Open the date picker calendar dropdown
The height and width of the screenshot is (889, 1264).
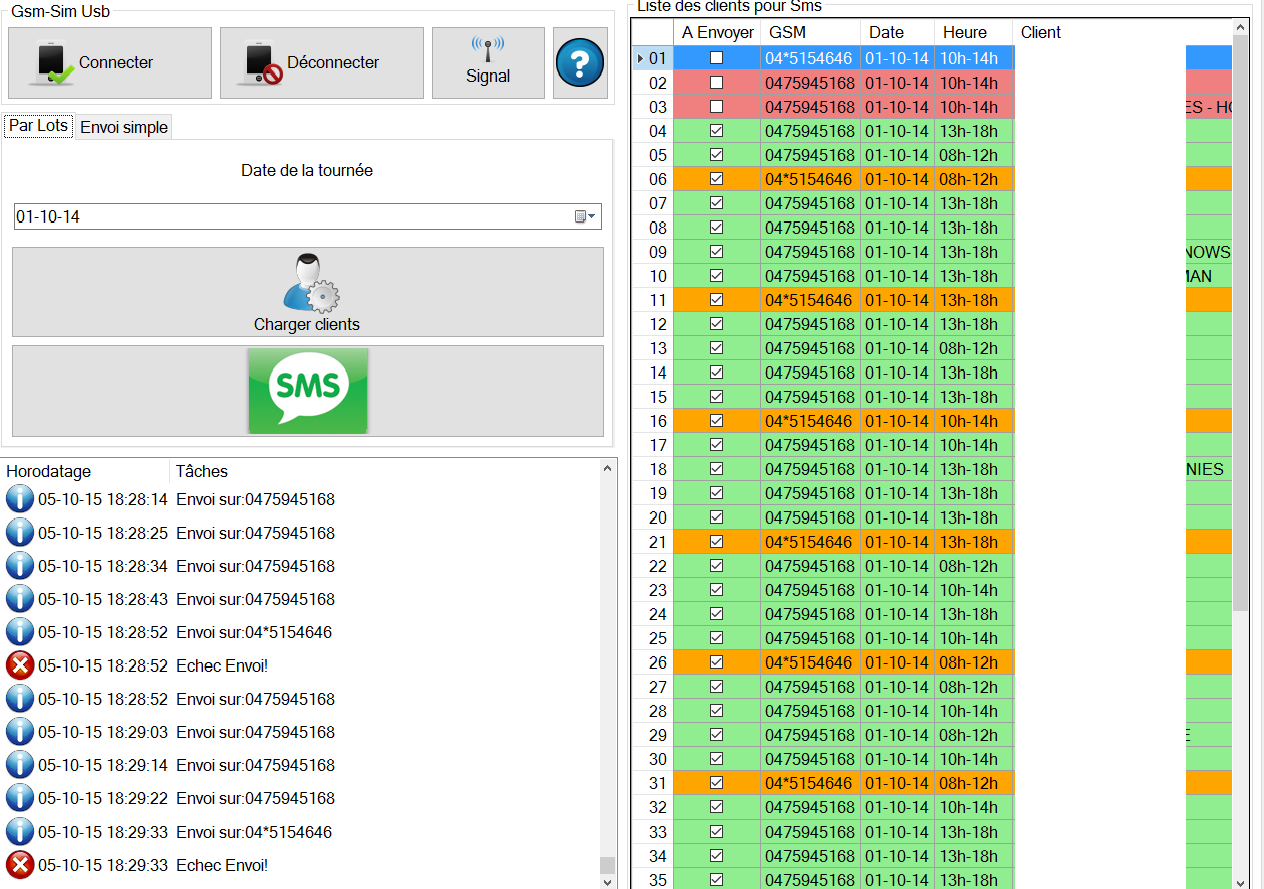tap(585, 217)
